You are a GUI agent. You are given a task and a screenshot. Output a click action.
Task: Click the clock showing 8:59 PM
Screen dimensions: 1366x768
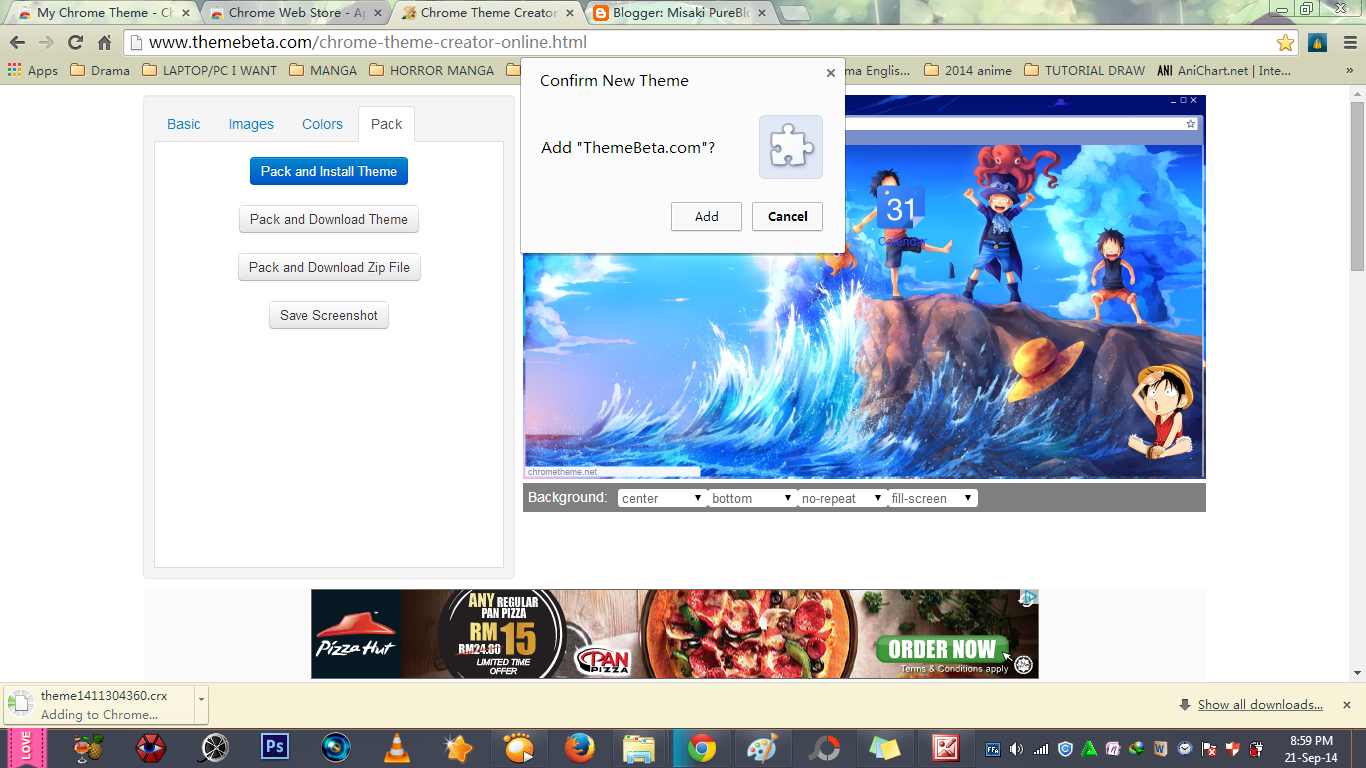[1311, 741]
